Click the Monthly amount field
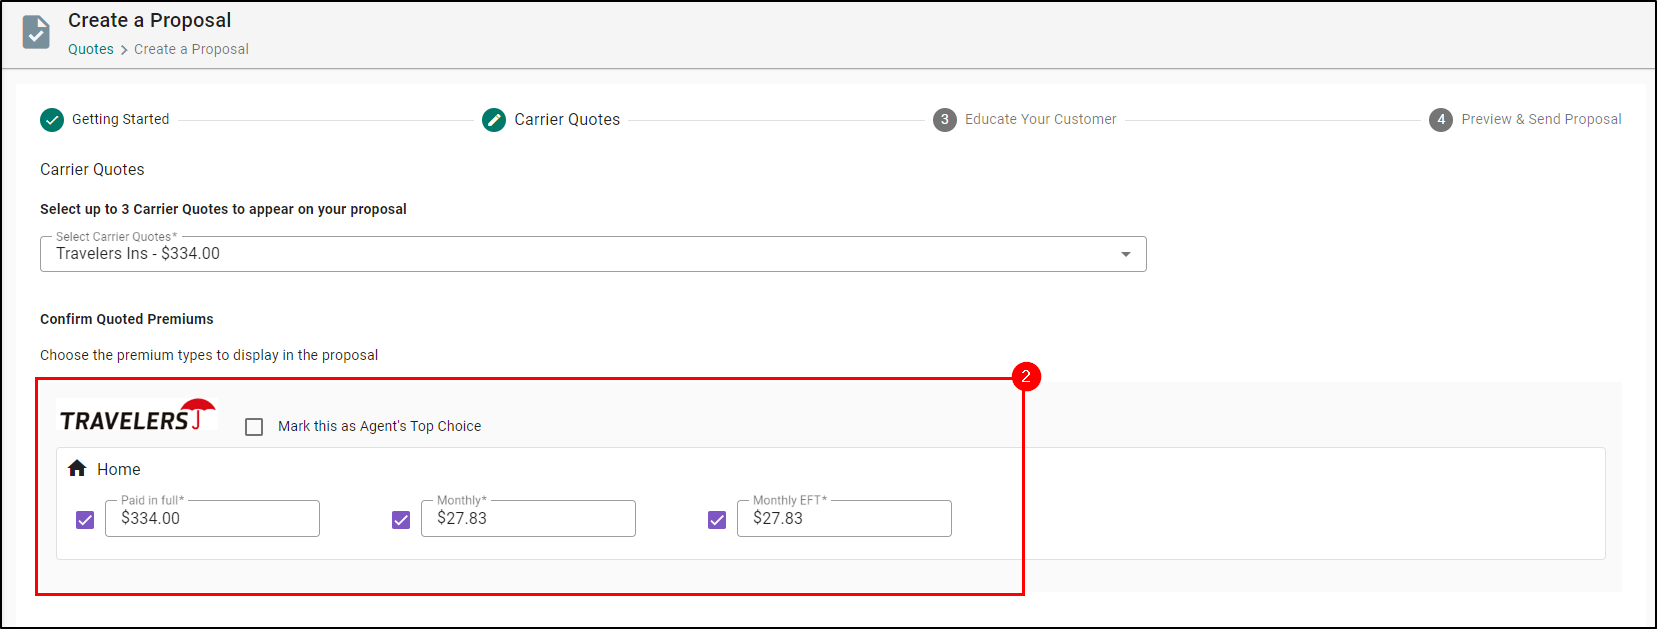Image resolution: width=1657 pixels, height=629 pixels. pos(528,518)
